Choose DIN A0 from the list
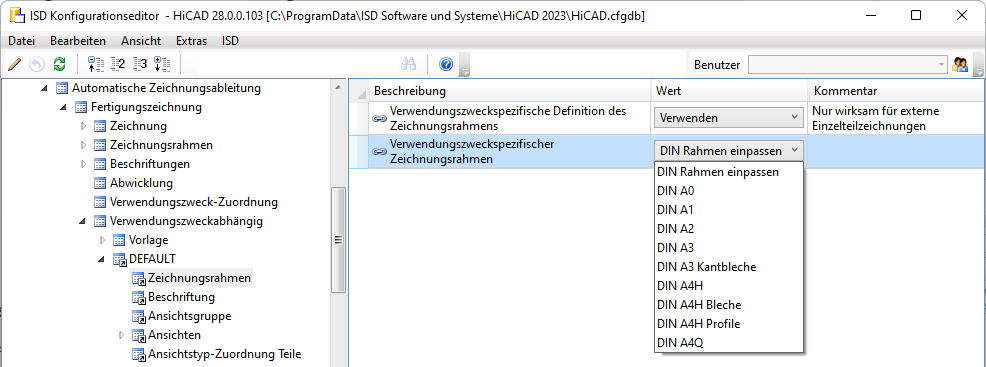Screen dimensions: 986x367 click(729, 190)
